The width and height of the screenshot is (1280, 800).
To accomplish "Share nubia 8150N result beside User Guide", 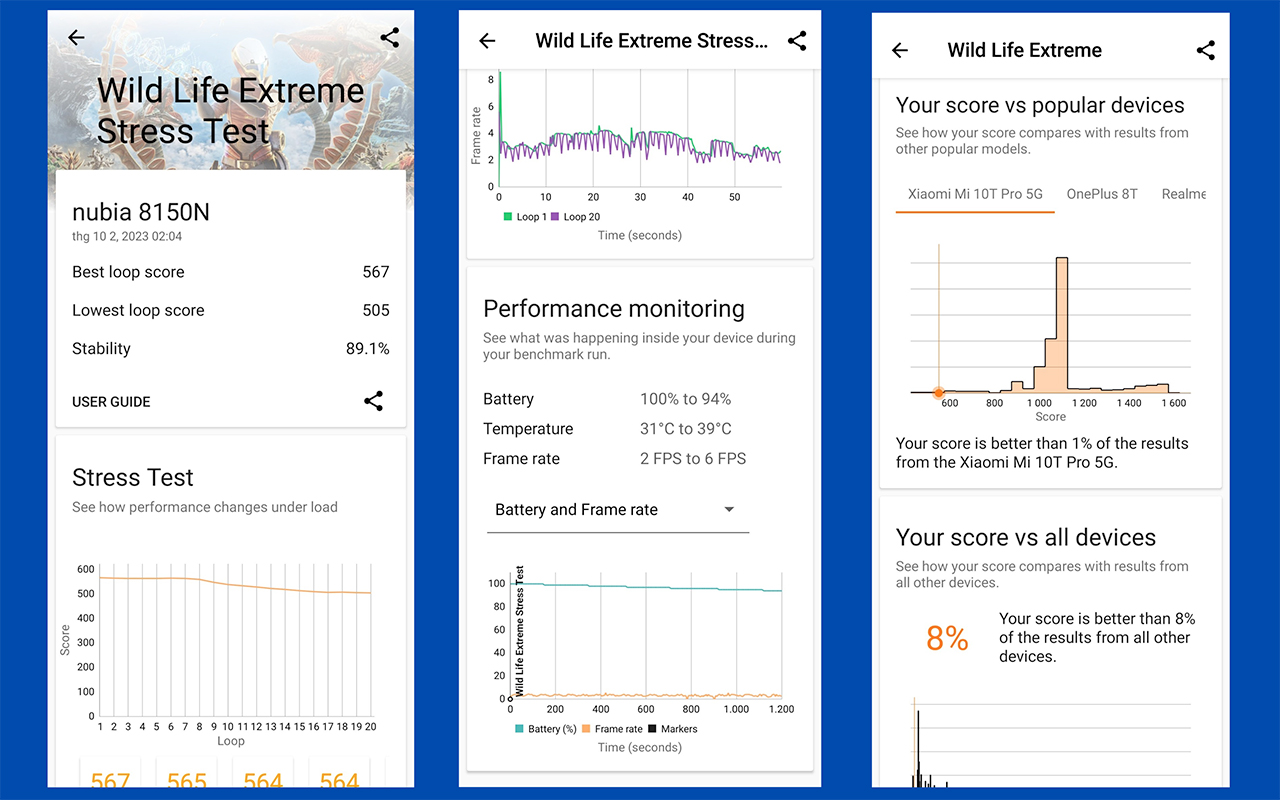I will click(373, 401).
